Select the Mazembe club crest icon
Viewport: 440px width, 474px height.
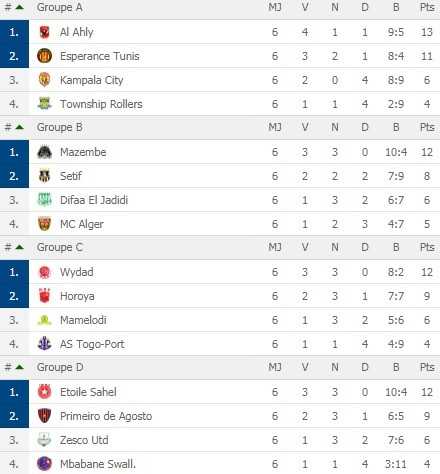[44, 152]
